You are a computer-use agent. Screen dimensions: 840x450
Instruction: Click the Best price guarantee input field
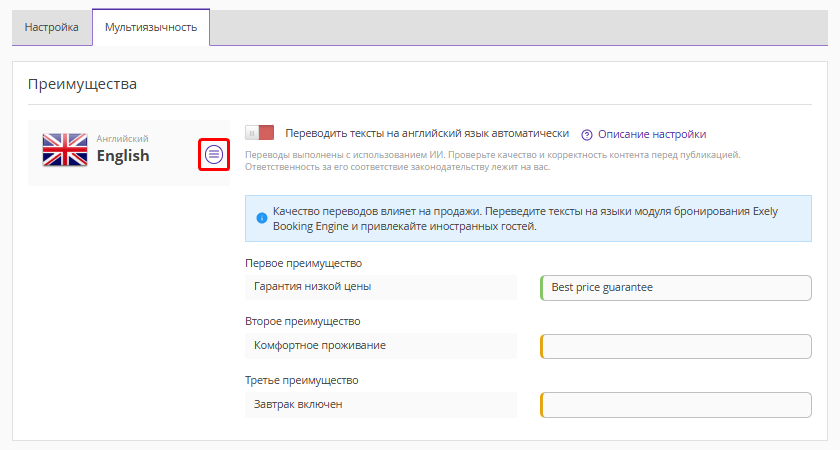point(676,288)
